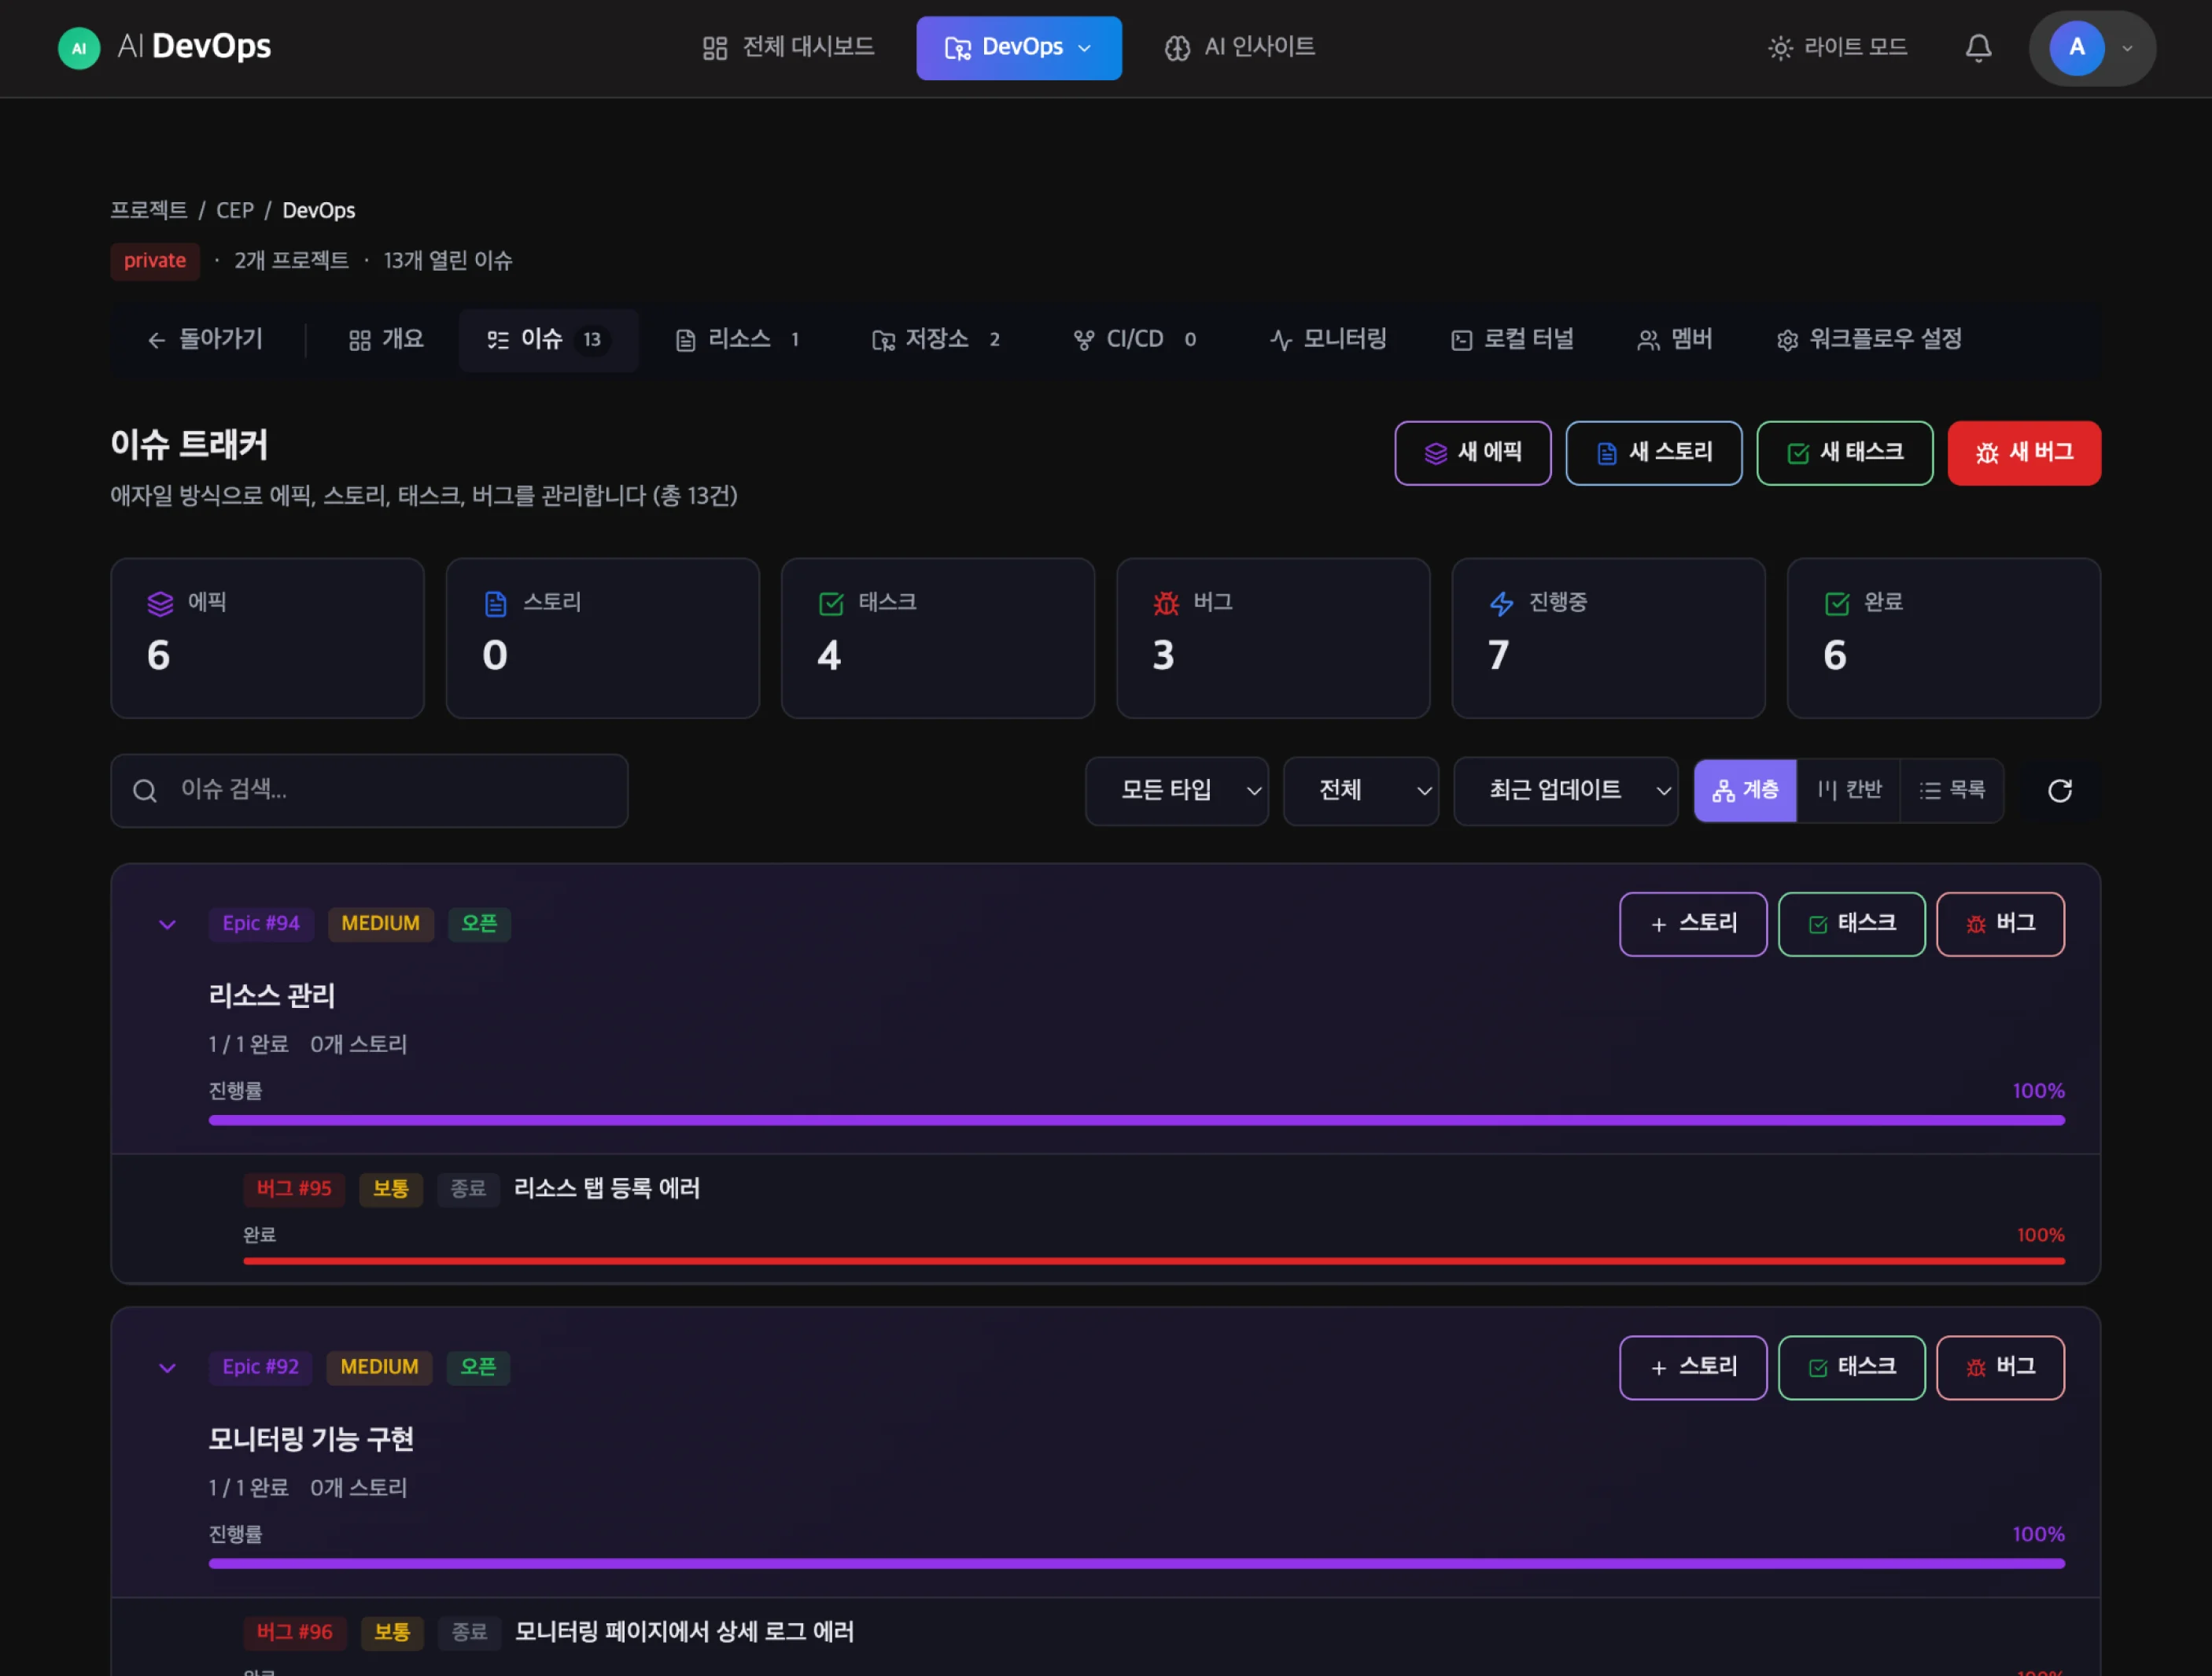2212x1676 pixels.
Task: Click the 리소스 document icon
Action: [685, 341]
